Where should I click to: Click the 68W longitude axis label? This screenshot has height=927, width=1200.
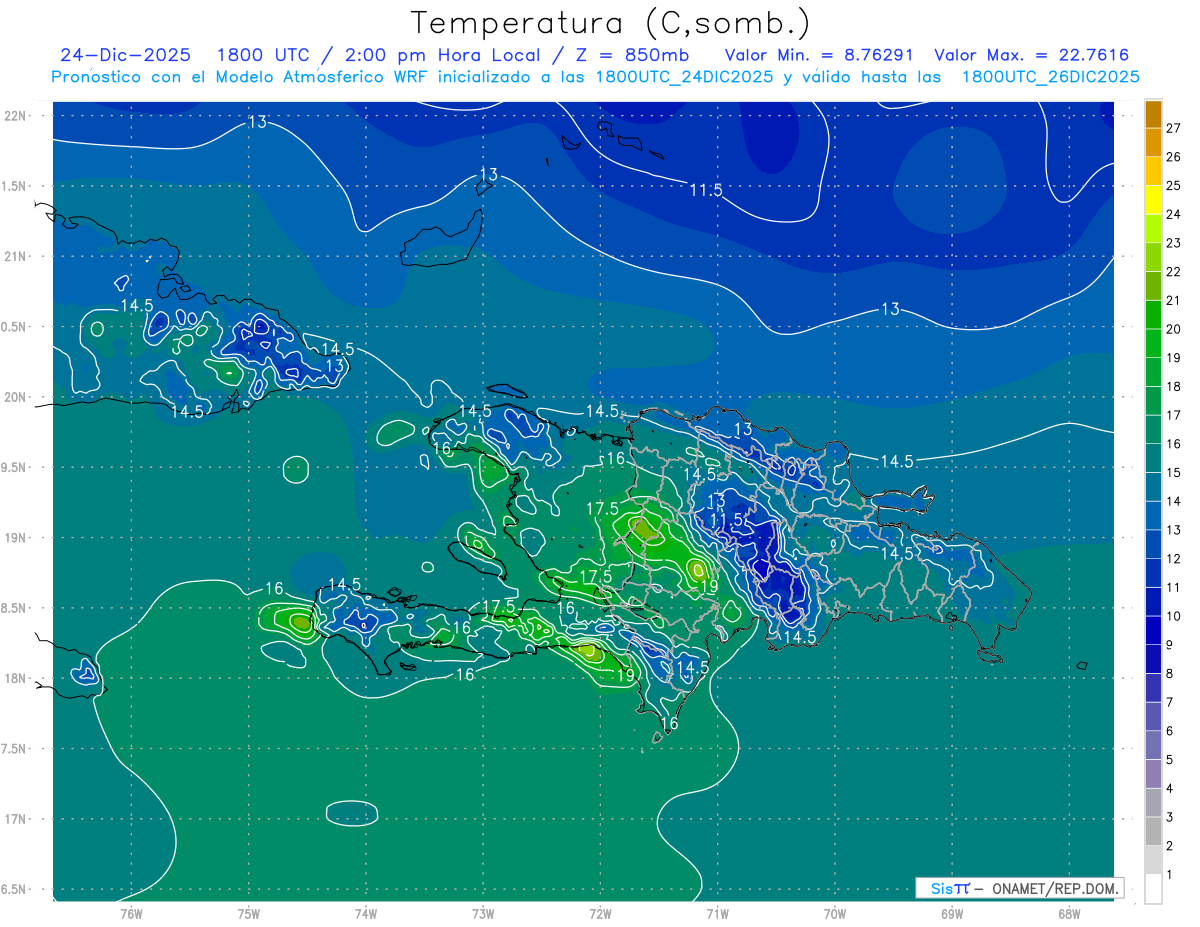click(1068, 913)
